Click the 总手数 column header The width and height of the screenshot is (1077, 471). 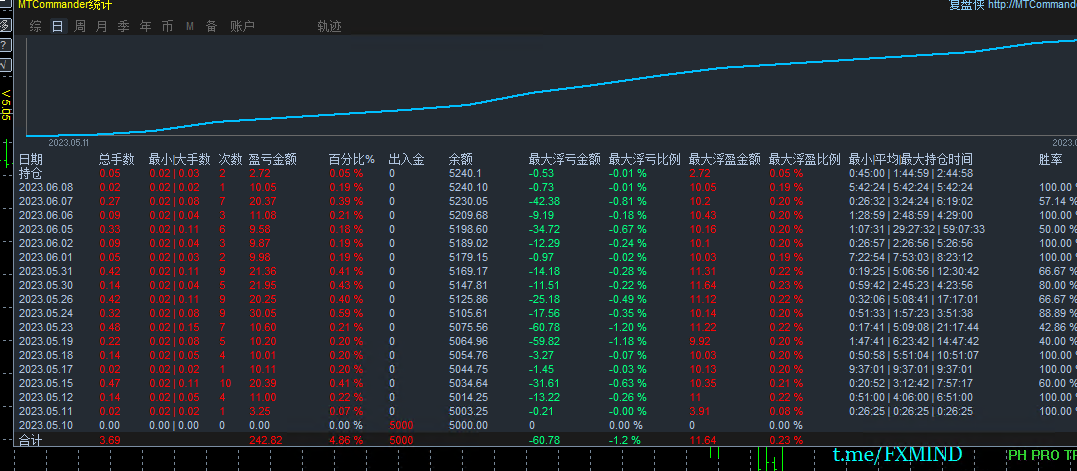[116, 159]
